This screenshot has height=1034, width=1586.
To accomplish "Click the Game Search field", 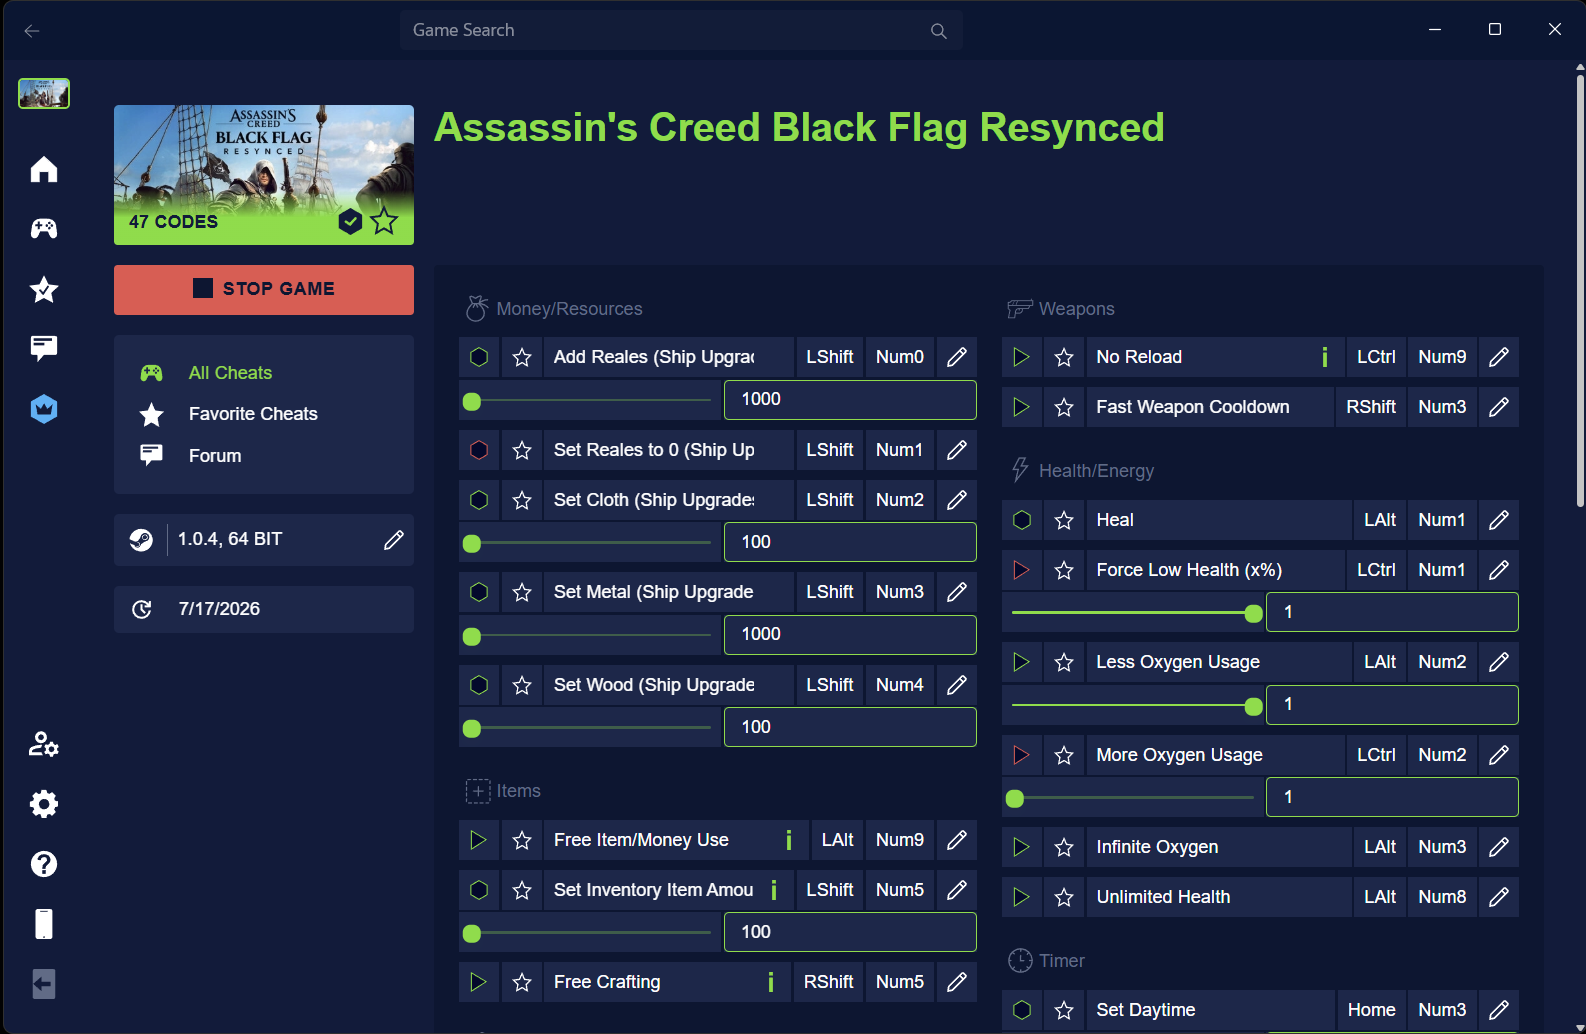I will point(681,31).
